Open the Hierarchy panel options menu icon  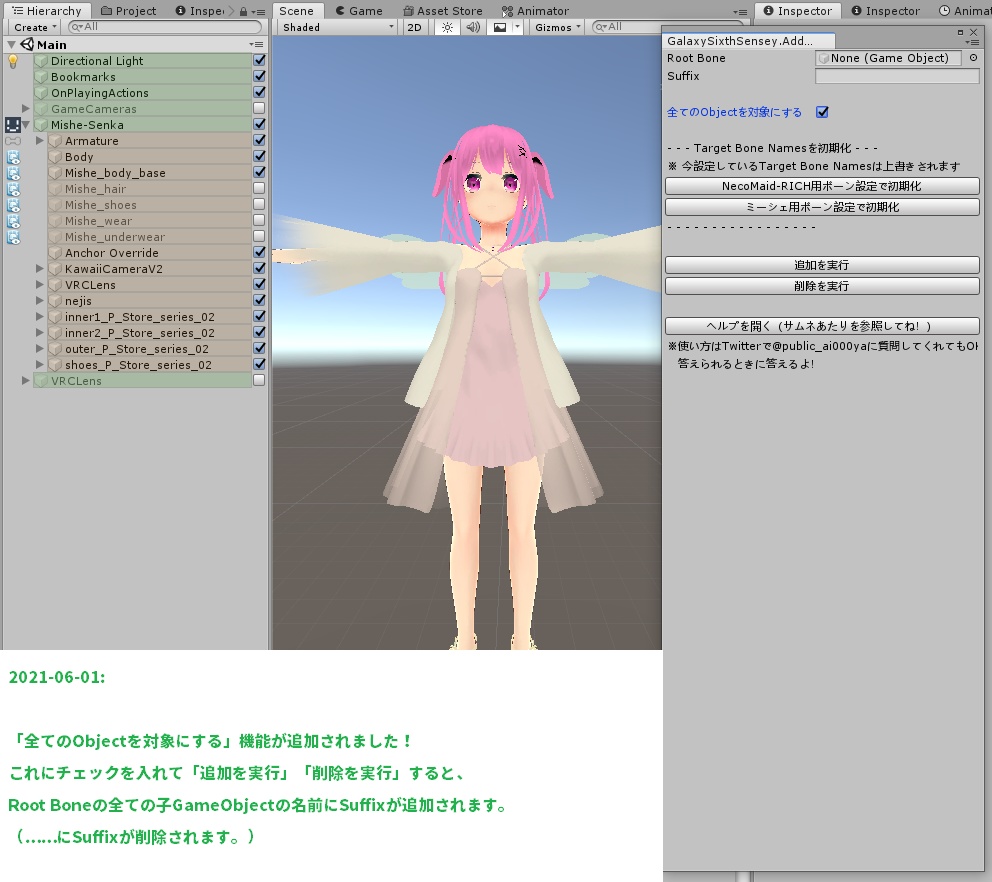tap(258, 11)
